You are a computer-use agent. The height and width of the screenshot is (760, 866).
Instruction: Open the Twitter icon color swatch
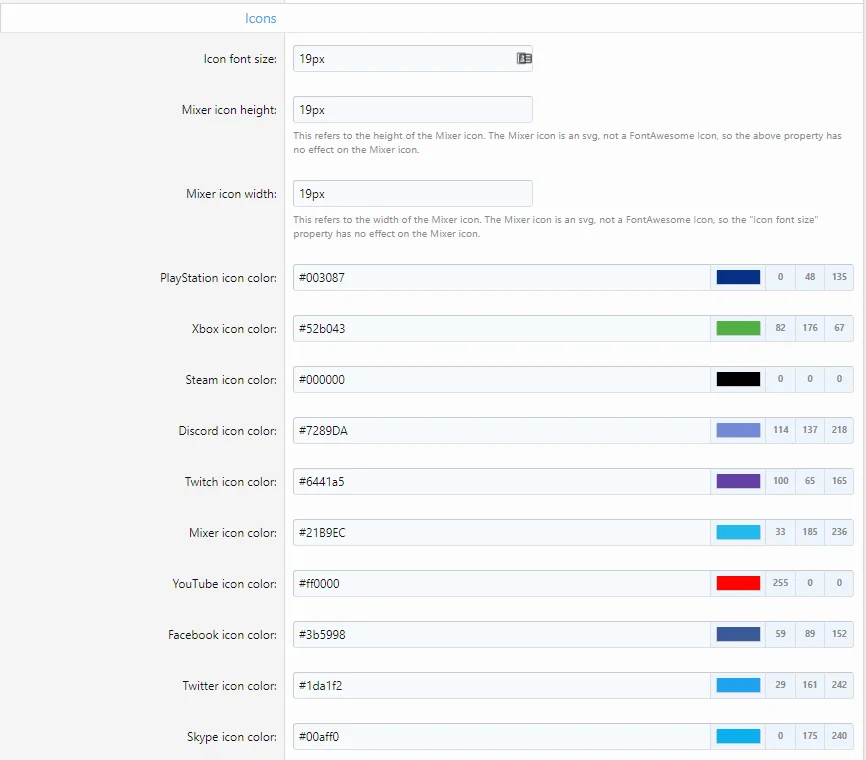point(738,686)
